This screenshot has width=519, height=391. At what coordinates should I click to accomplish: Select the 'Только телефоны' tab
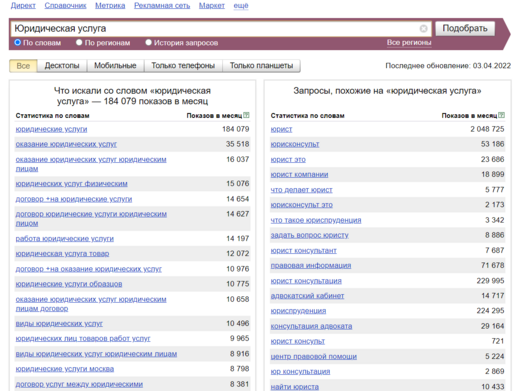pyautogui.click(x=183, y=66)
